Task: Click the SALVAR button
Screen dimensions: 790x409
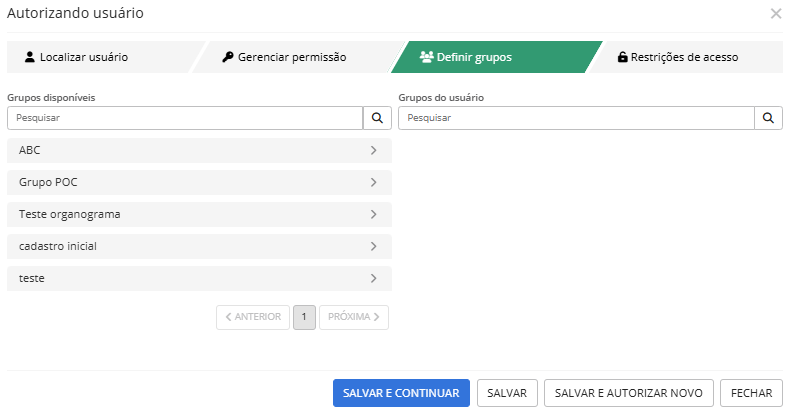Action: 507,393
